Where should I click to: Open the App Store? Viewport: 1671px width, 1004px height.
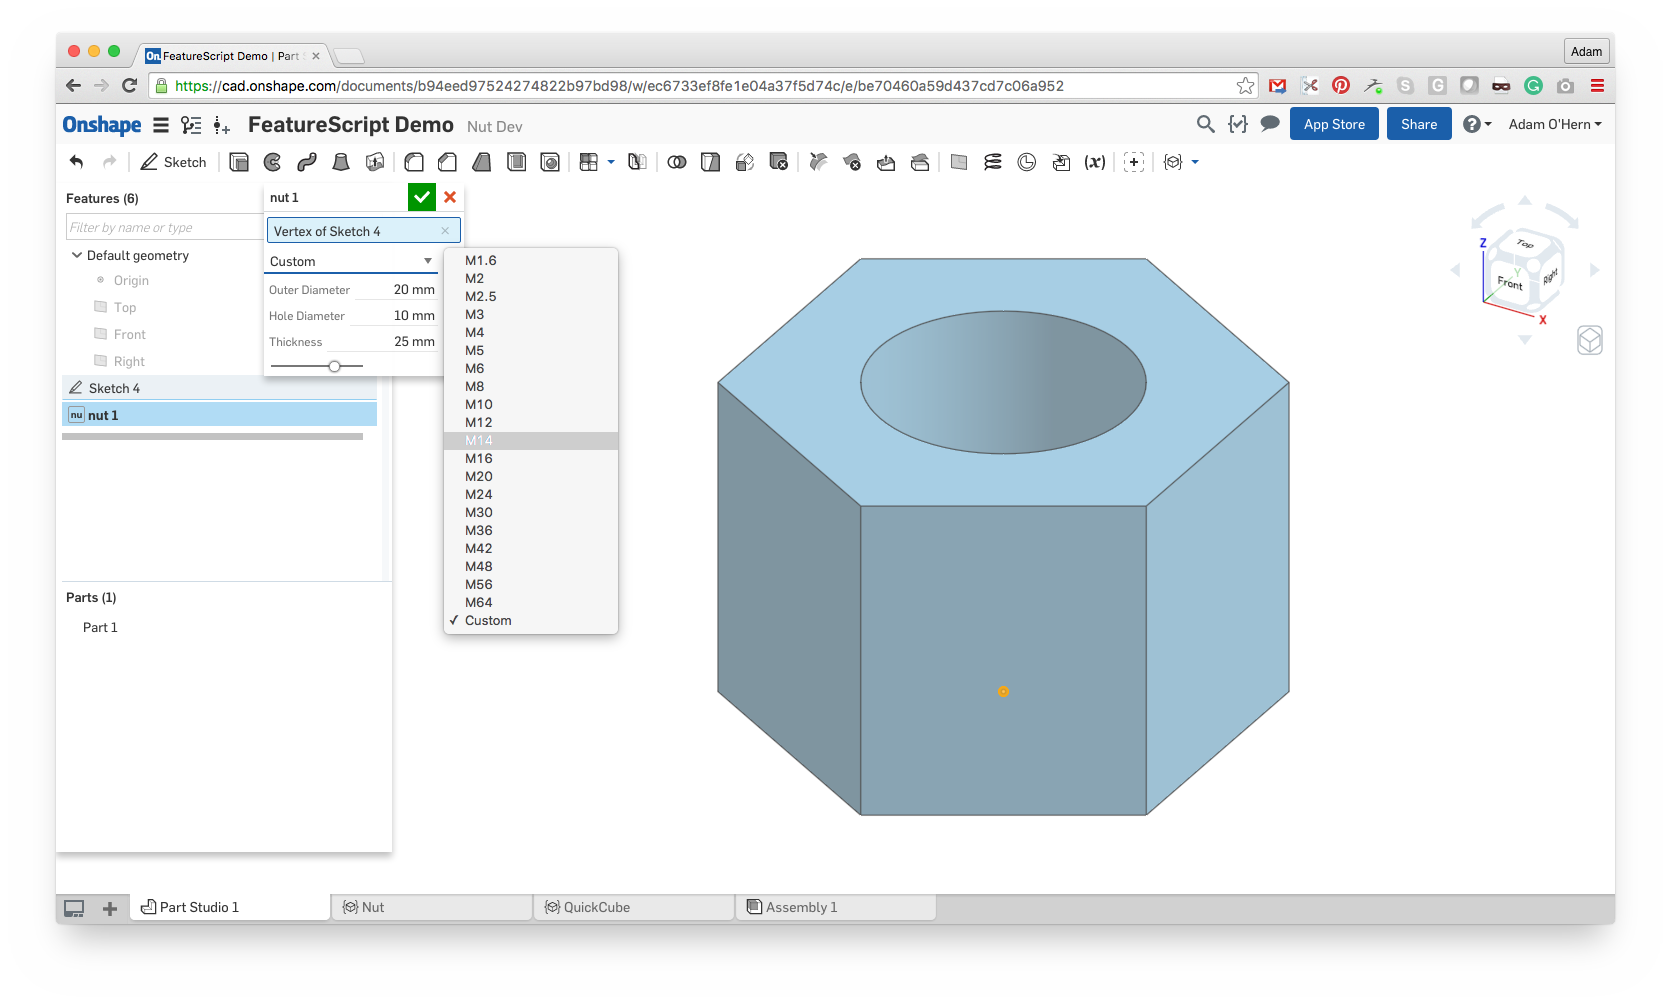click(1333, 123)
